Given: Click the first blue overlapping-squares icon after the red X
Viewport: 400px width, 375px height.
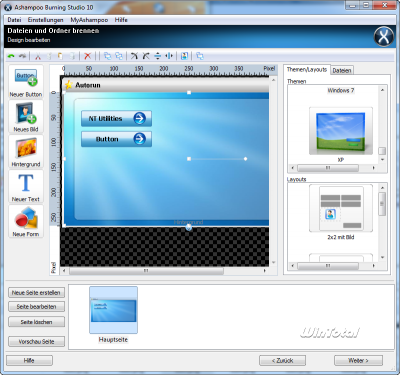Looking at the screenshot, I should [107, 56].
